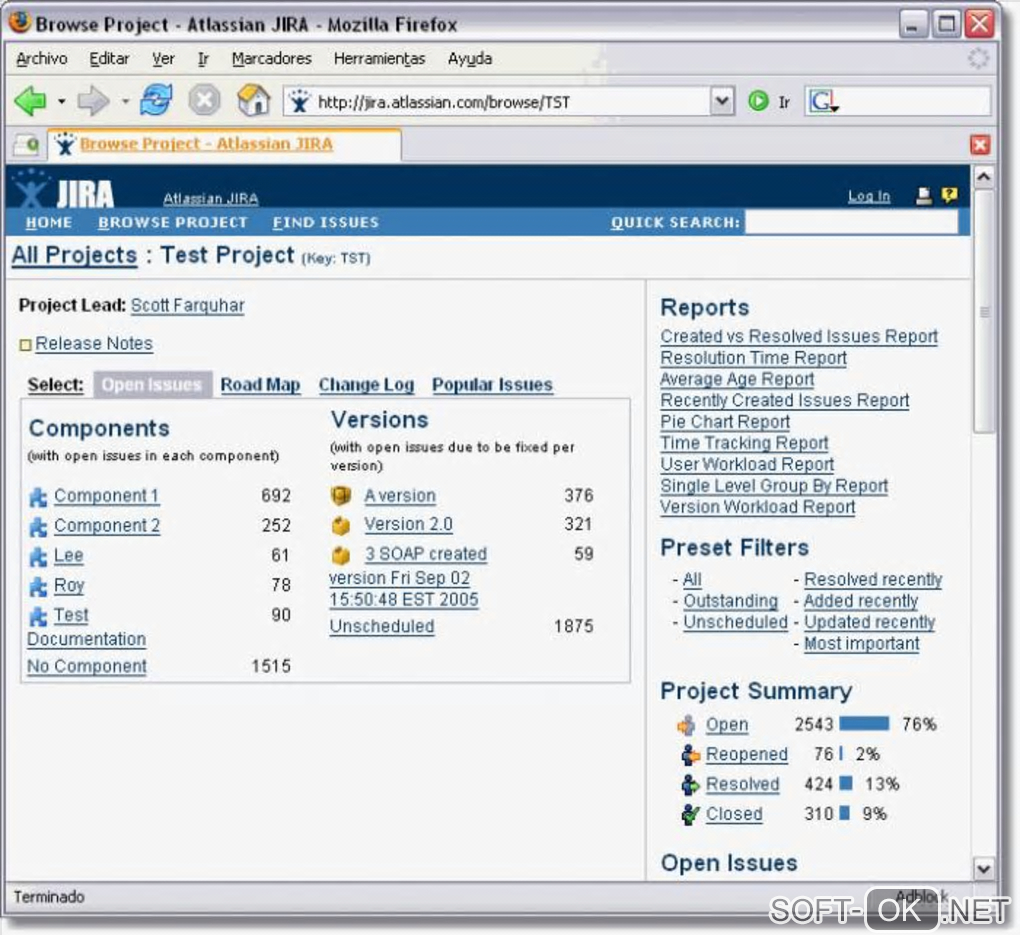Screen dimensions: 1020x935
Task: Open the Ayuda menu
Action: click(x=470, y=59)
